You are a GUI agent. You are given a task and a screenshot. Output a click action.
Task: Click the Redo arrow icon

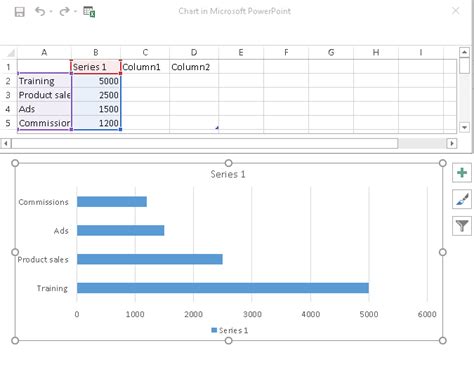pyautogui.click(x=64, y=11)
